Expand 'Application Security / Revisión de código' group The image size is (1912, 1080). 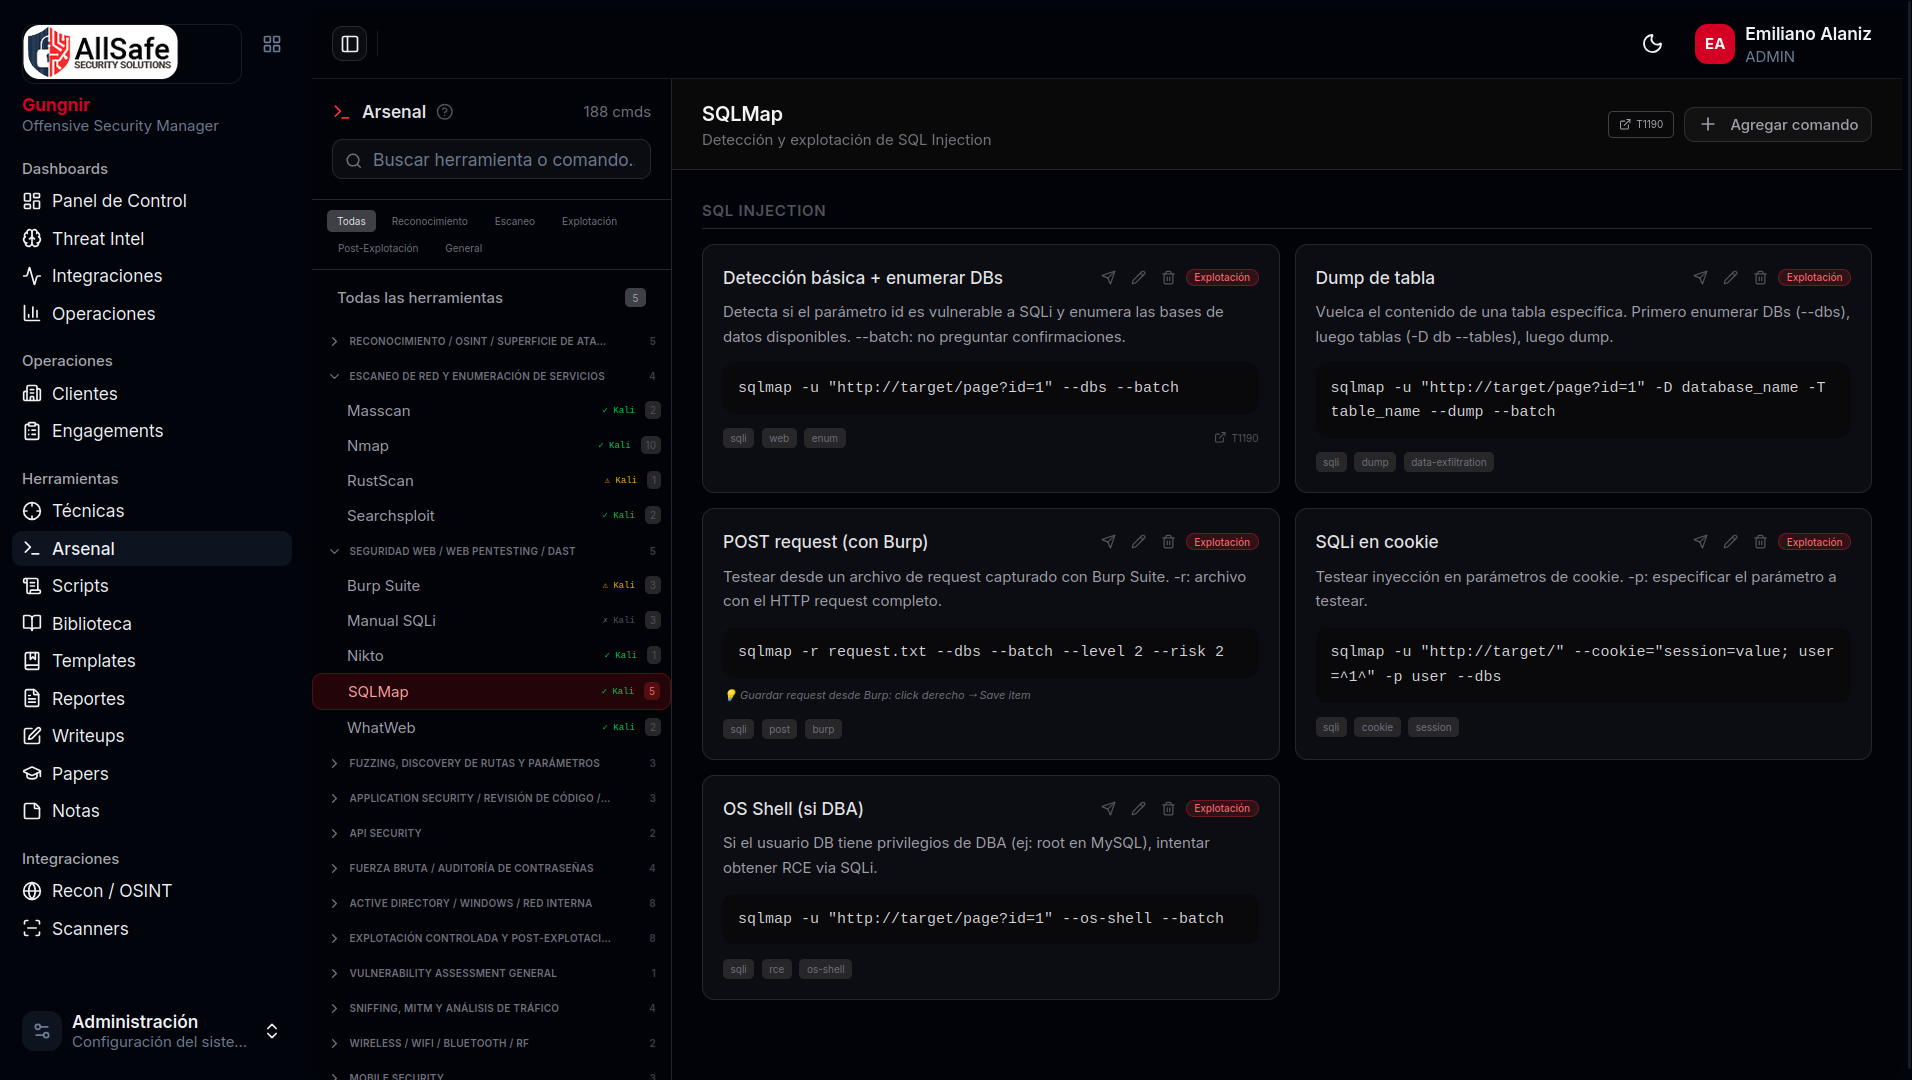(x=491, y=798)
